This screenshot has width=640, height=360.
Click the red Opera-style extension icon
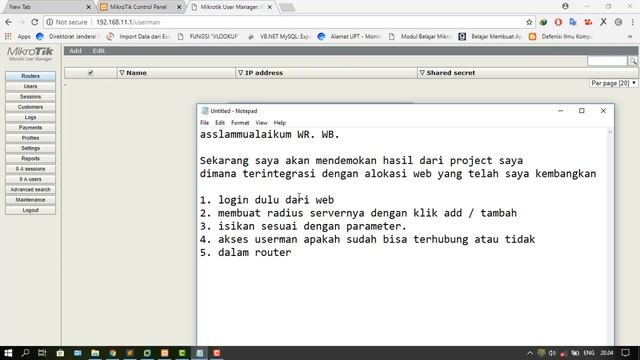[x=558, y=22]
